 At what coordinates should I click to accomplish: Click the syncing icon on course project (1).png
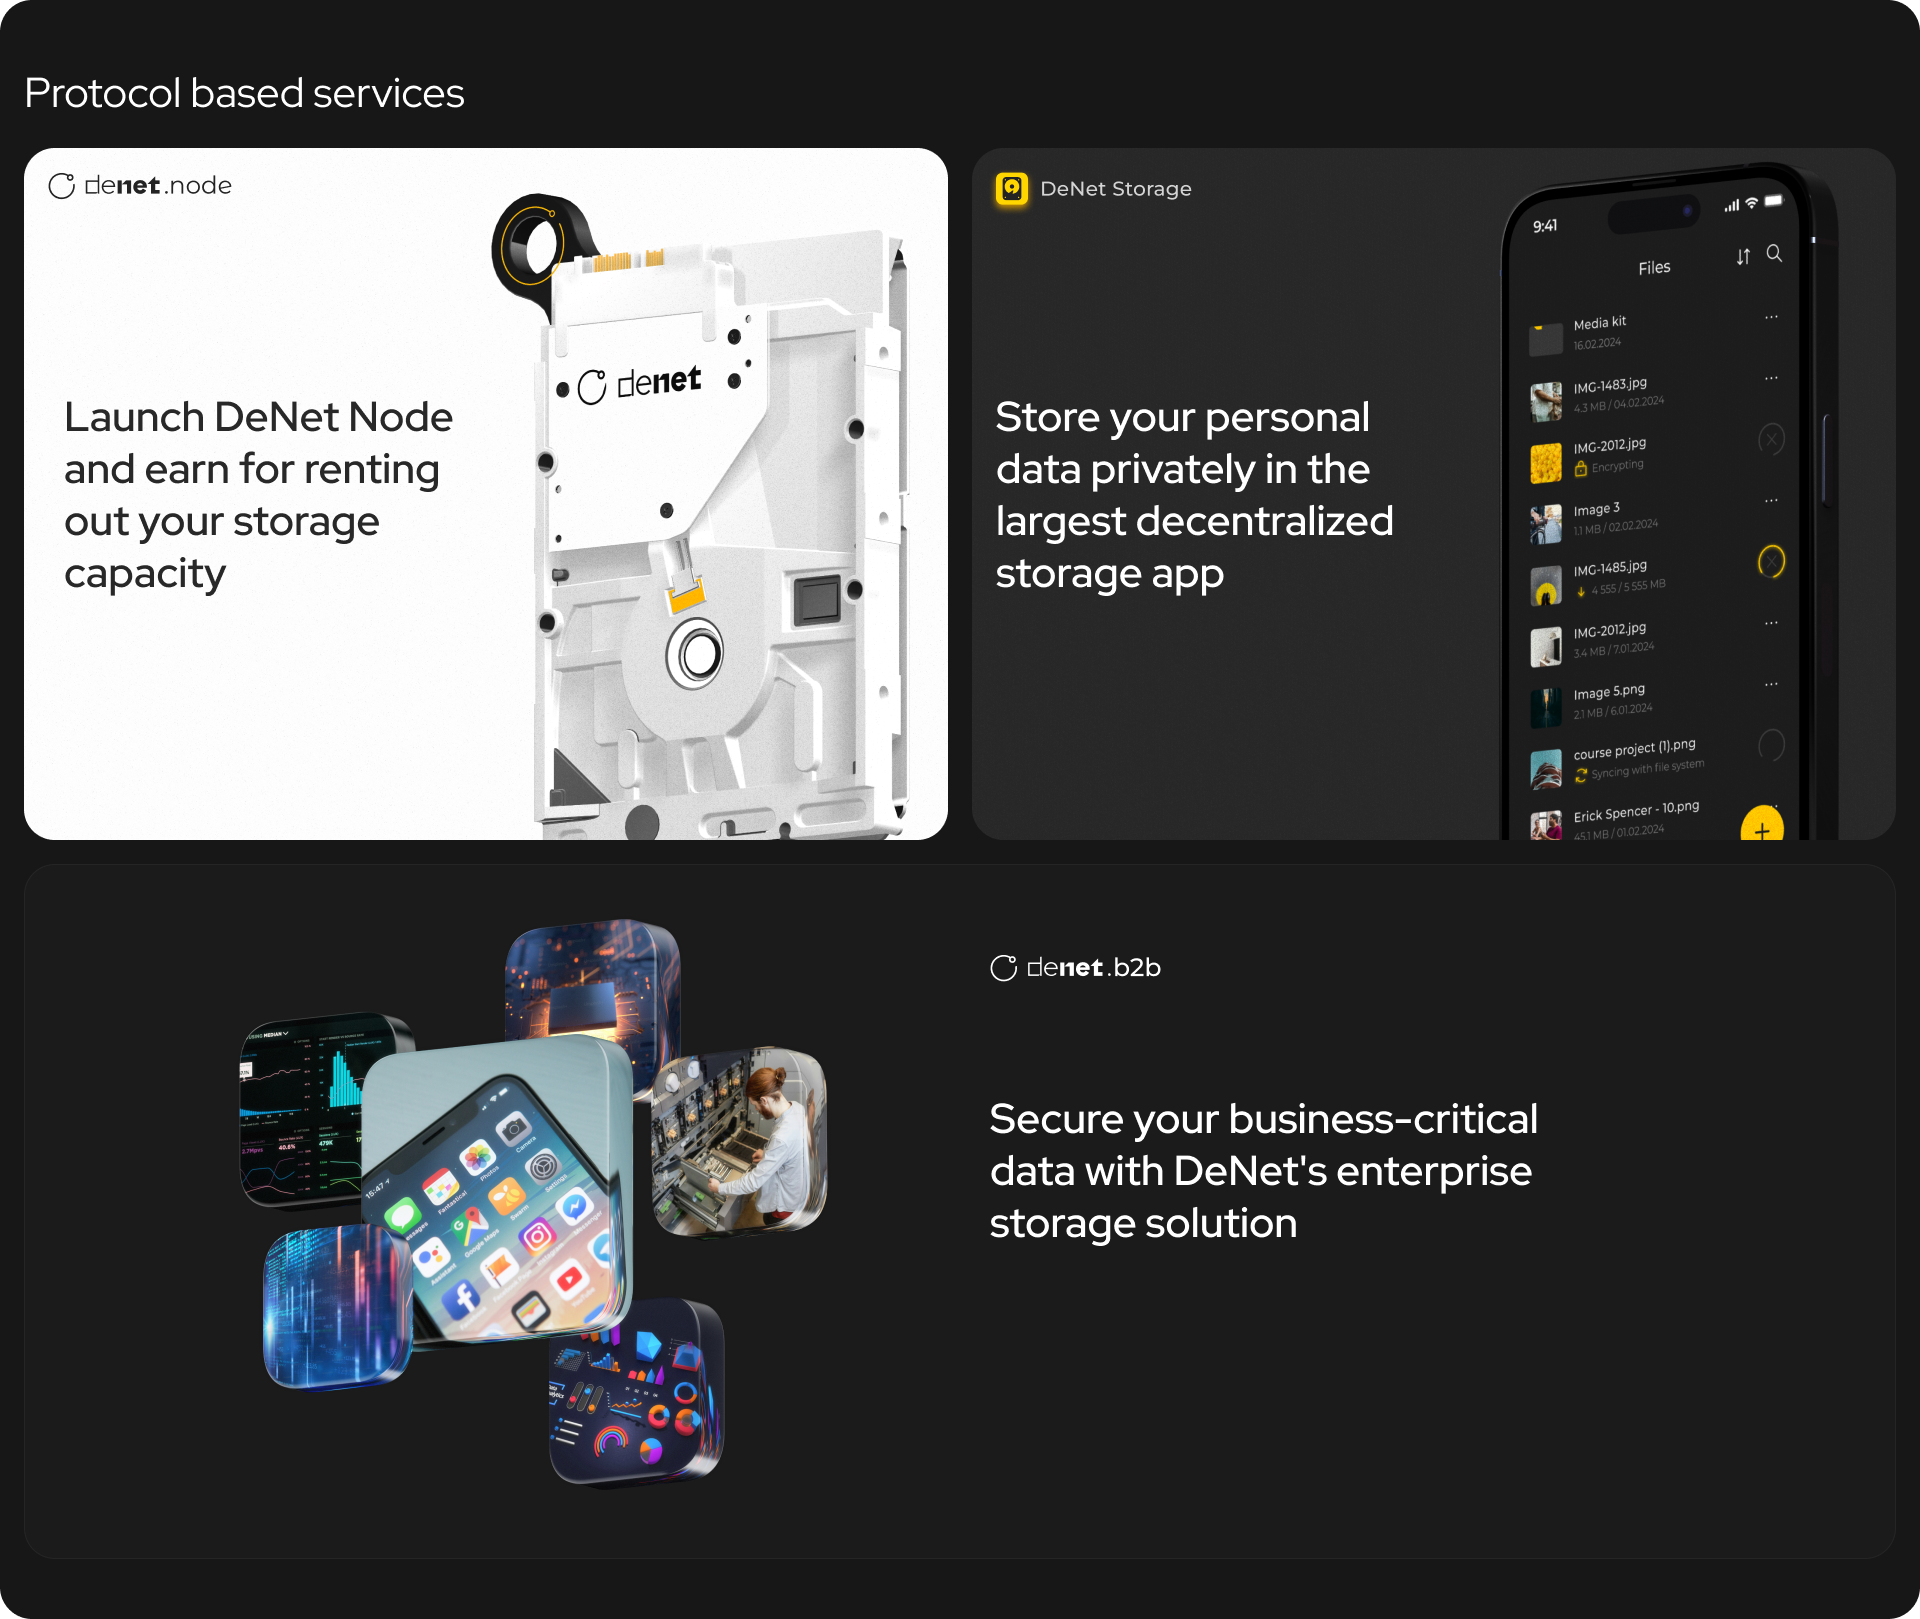[1580, 775]
